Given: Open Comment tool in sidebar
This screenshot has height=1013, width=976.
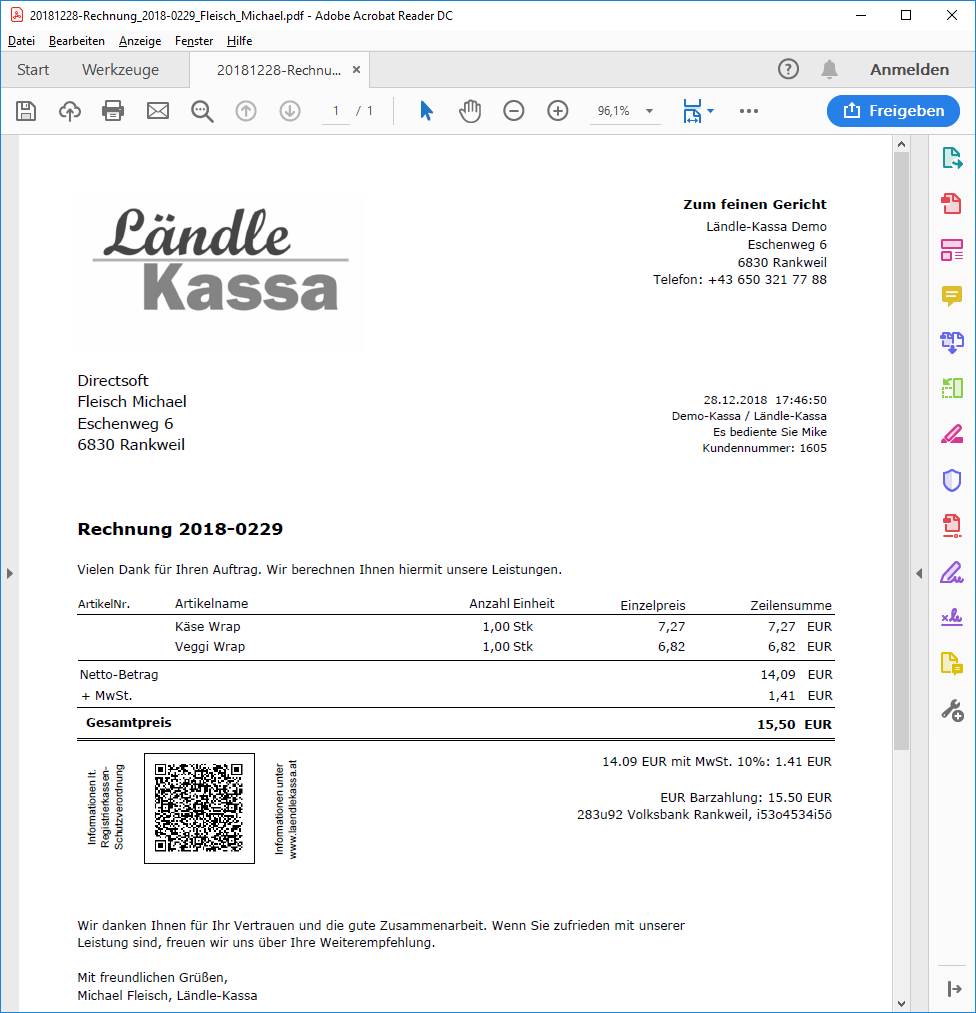Looking at the screenshot, I should (952, 296).
